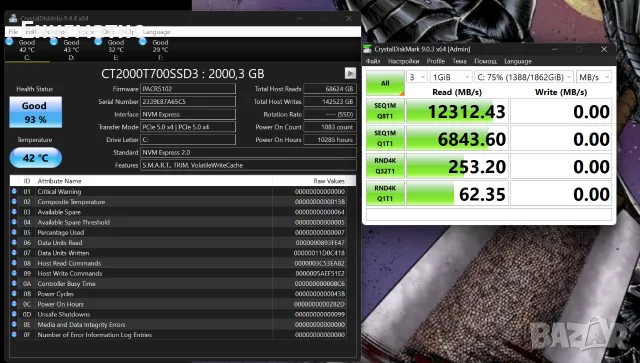
Task: Click the Total Host Writes value 142523 GB
Action: [x=330, y=101]
